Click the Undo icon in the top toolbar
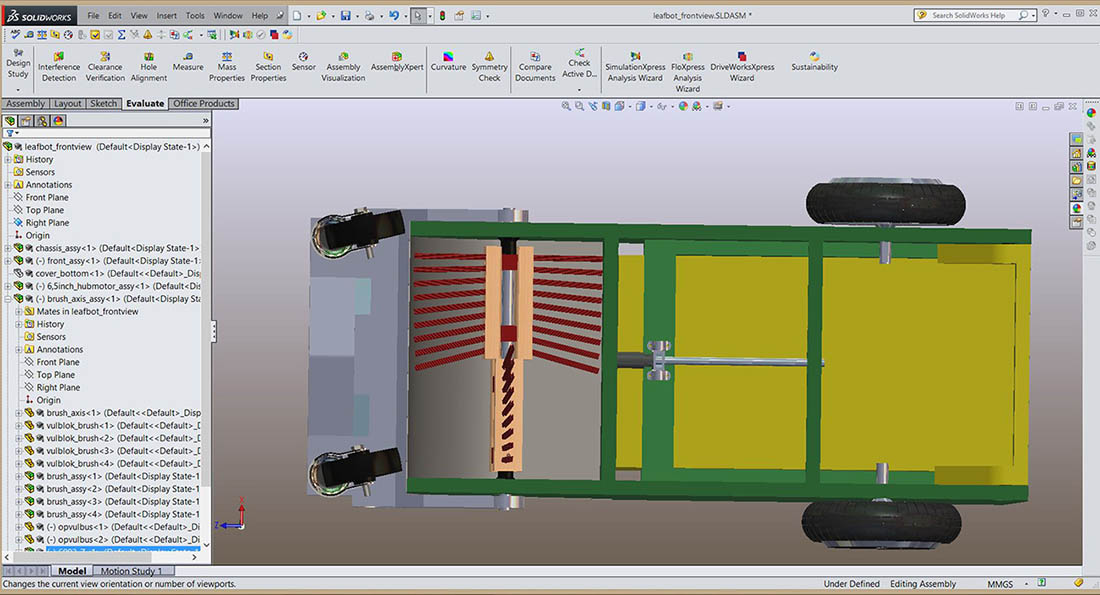Viewport: 1100px width, 595px height. click(x=394, y=15)
